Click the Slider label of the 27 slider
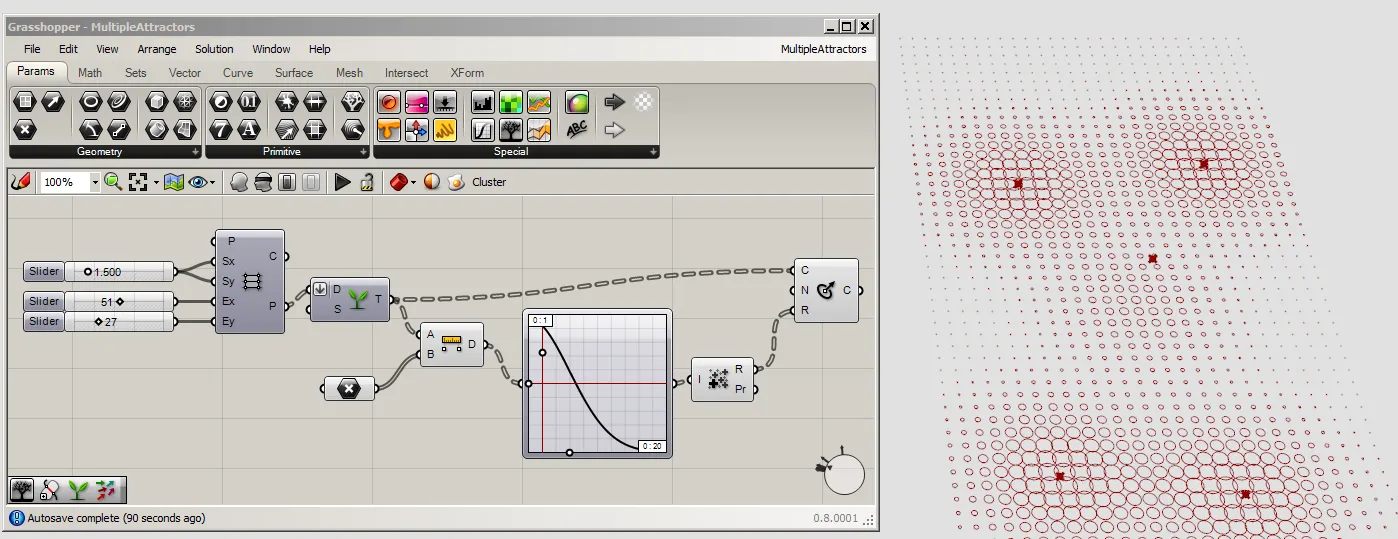1398x539 pixels. click(44, 321)
